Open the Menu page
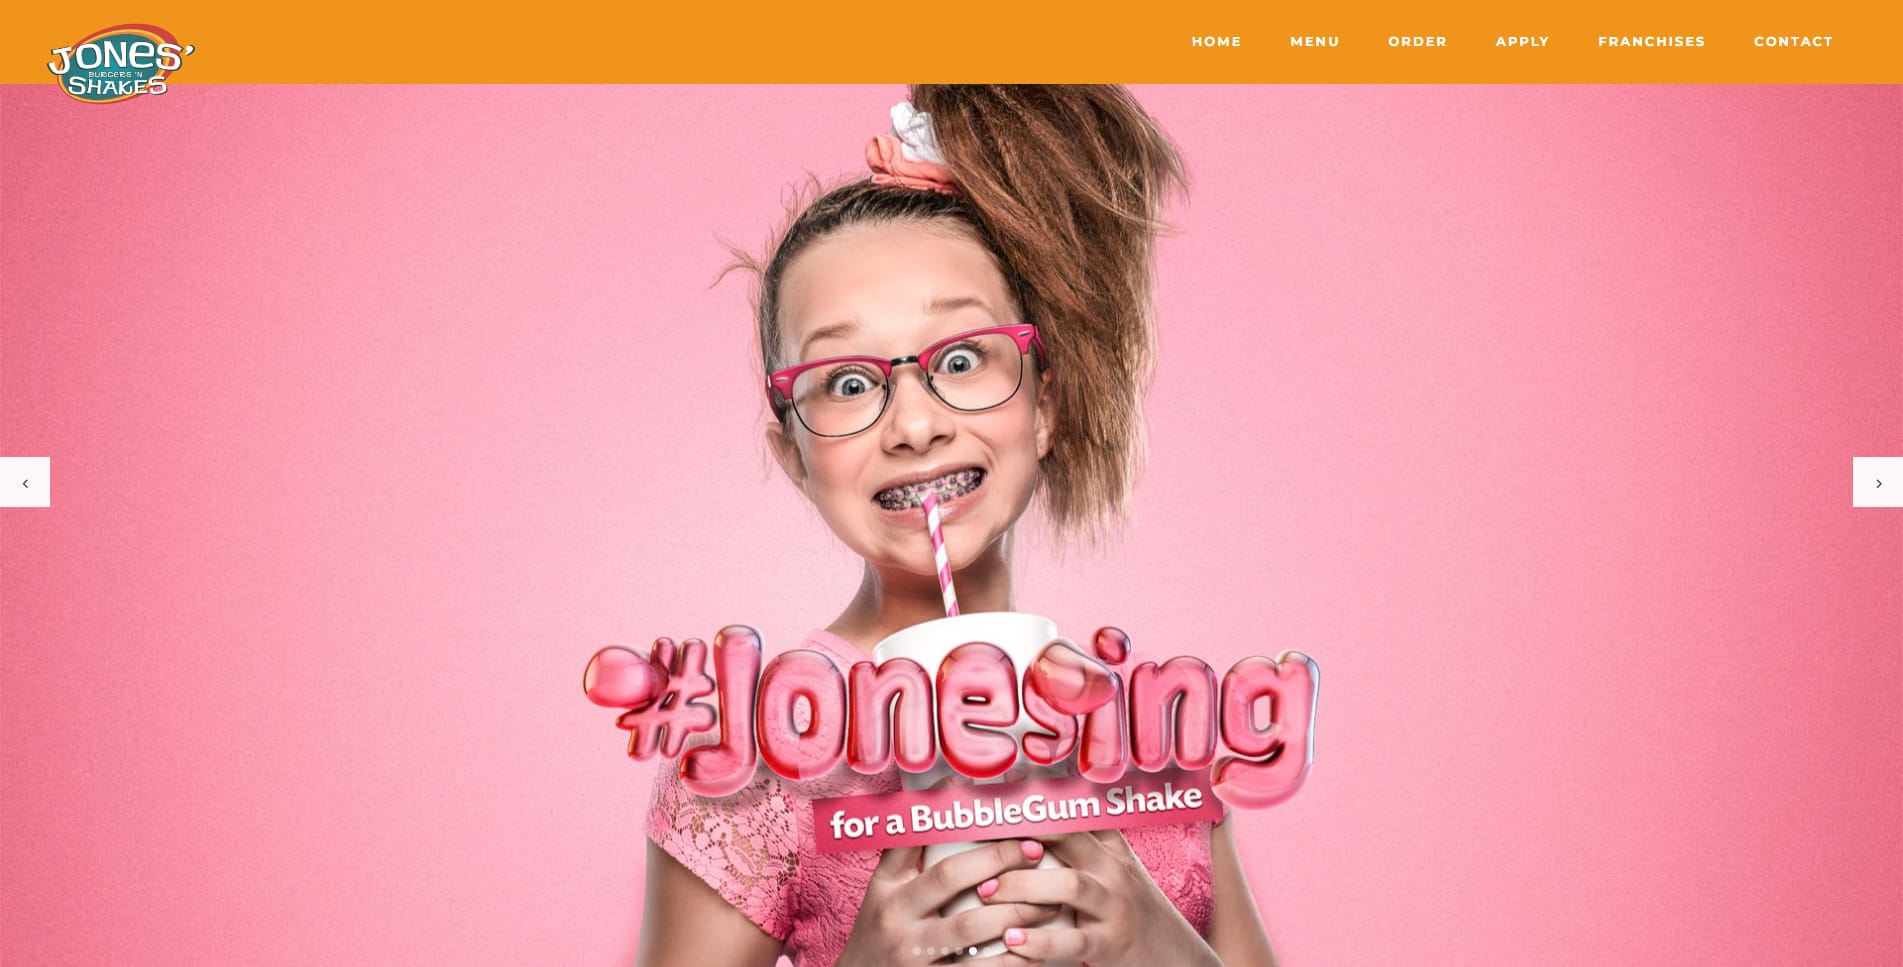 point(1314,41)
